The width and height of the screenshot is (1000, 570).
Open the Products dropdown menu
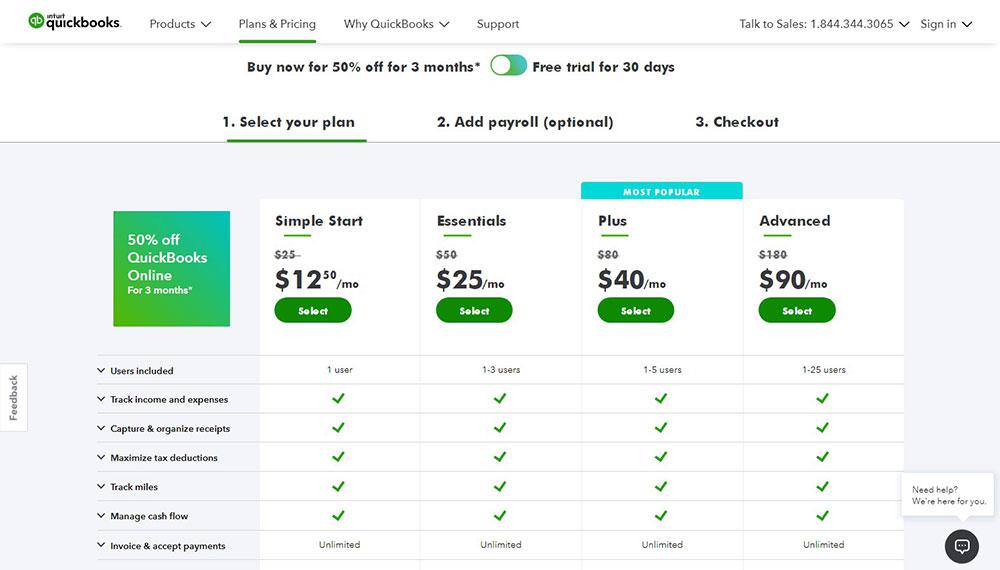[x=180, y=24]
